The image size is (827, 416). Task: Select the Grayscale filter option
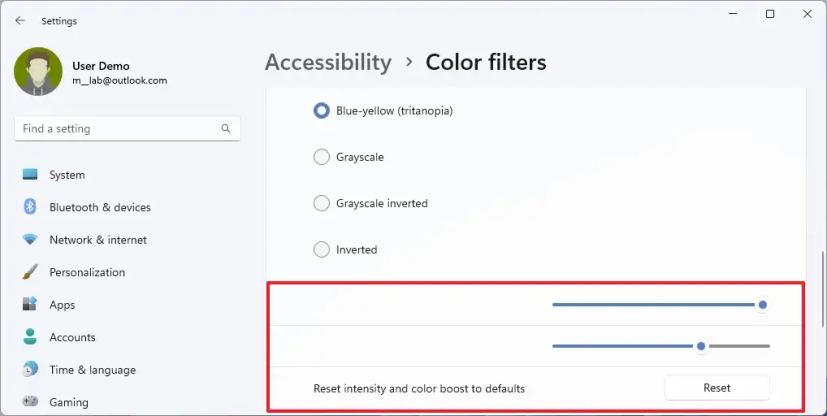click(x=321, y=157)
